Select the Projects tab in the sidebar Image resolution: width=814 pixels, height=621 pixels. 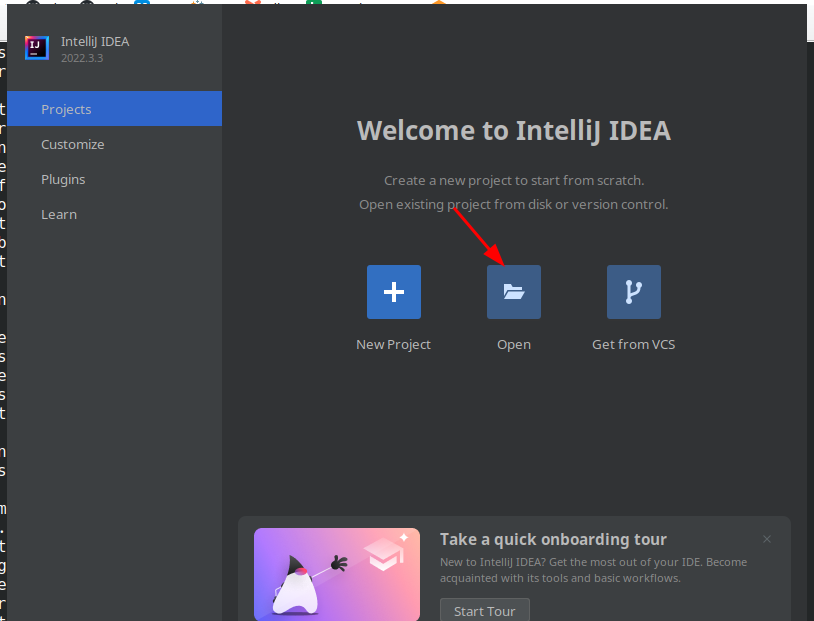(x=66, y=109)
